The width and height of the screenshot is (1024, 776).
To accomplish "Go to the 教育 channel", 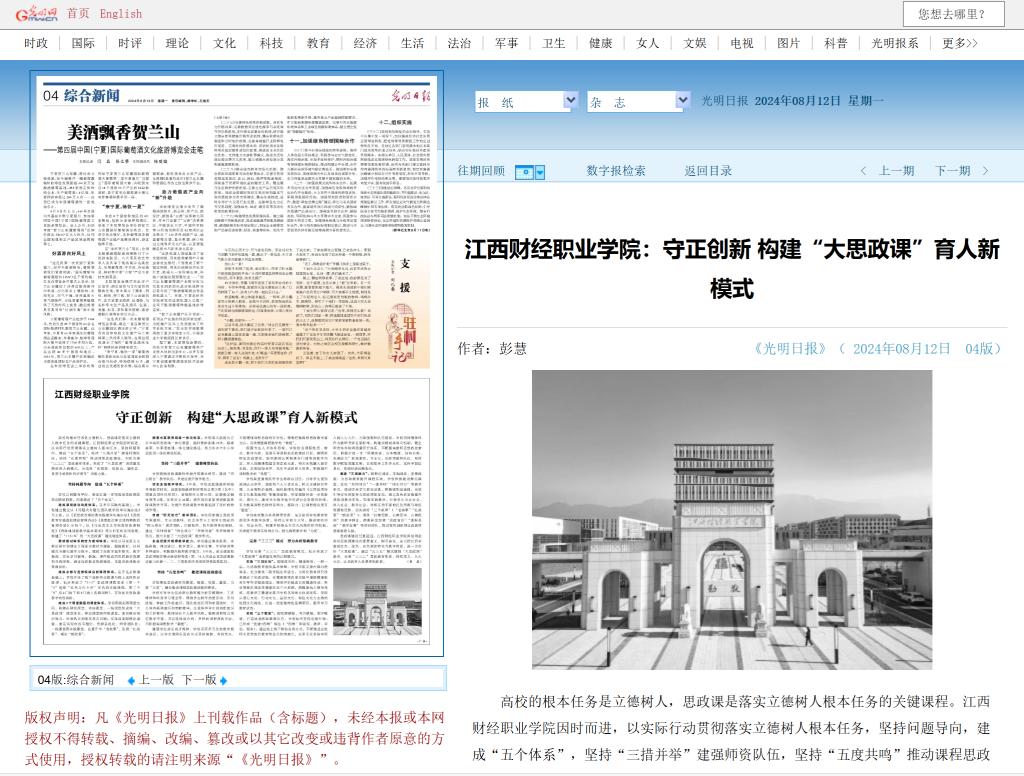I will (x=318, y=43).
